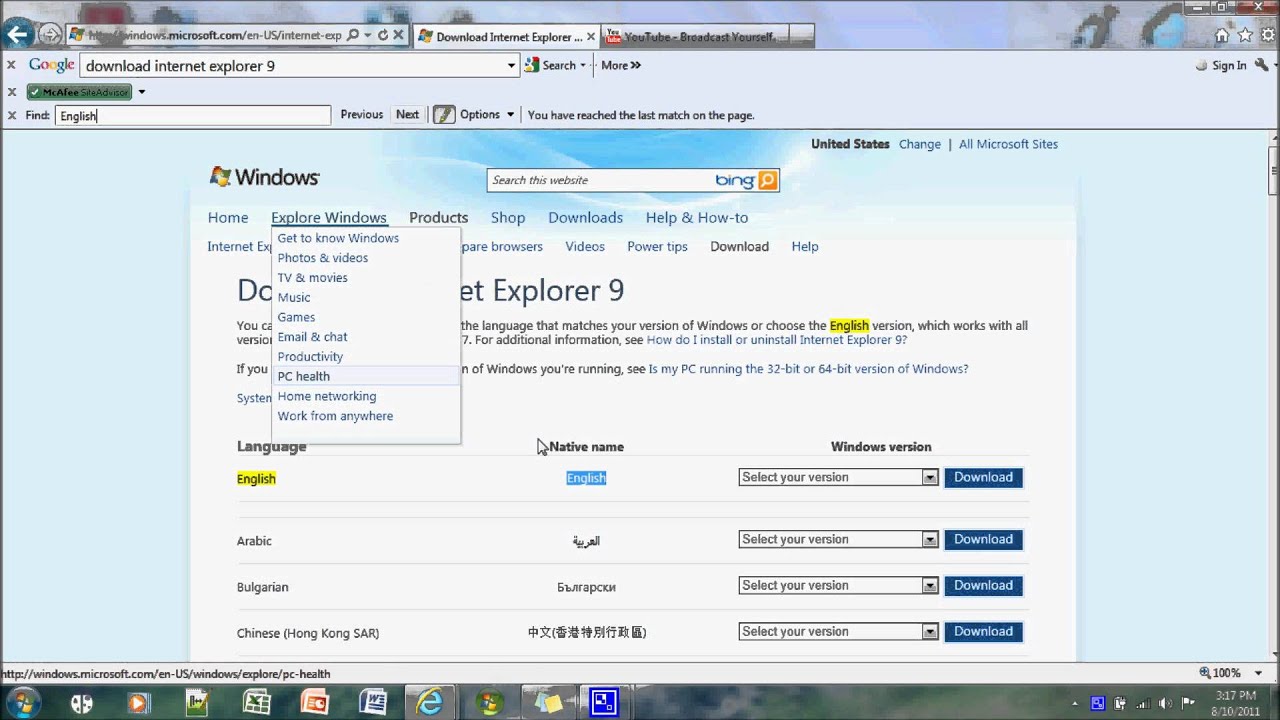Close the Find bar with its X
Screen dimensions: 1280x720
[x=11, y=115]
